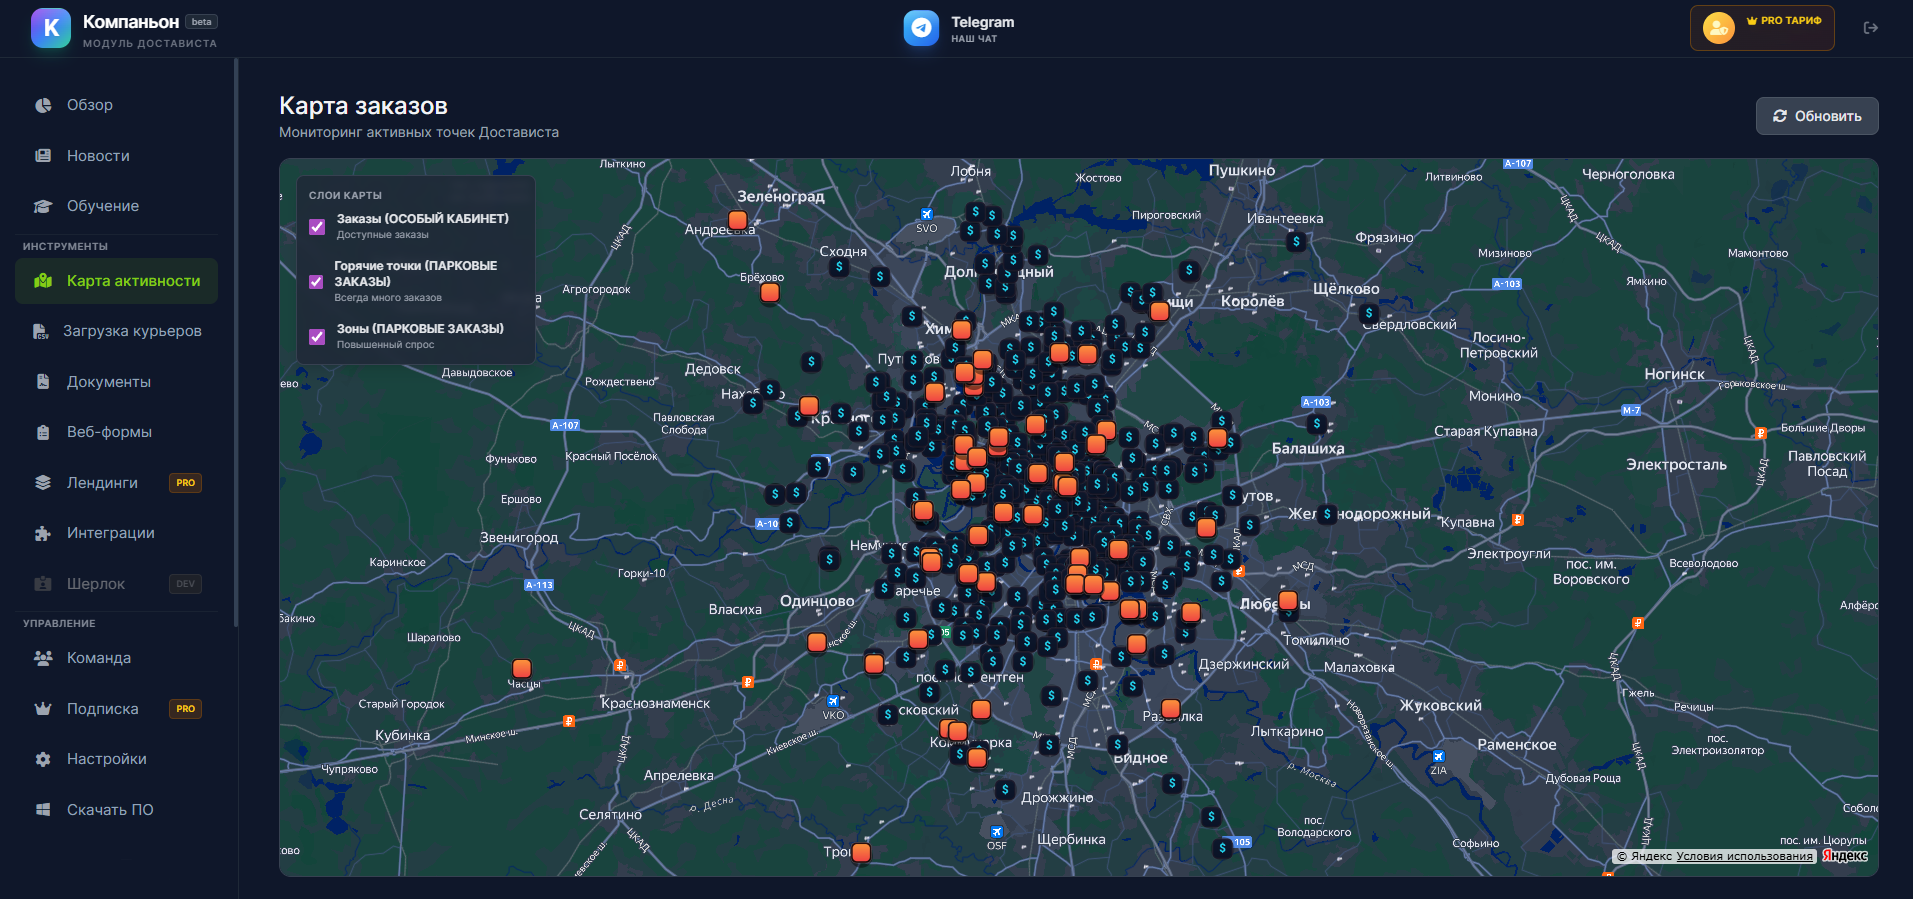Open the Команда section
Image resolution: width=1913 pixels, height=899 pixels.
pyautogui.click(x=98, y=658)
